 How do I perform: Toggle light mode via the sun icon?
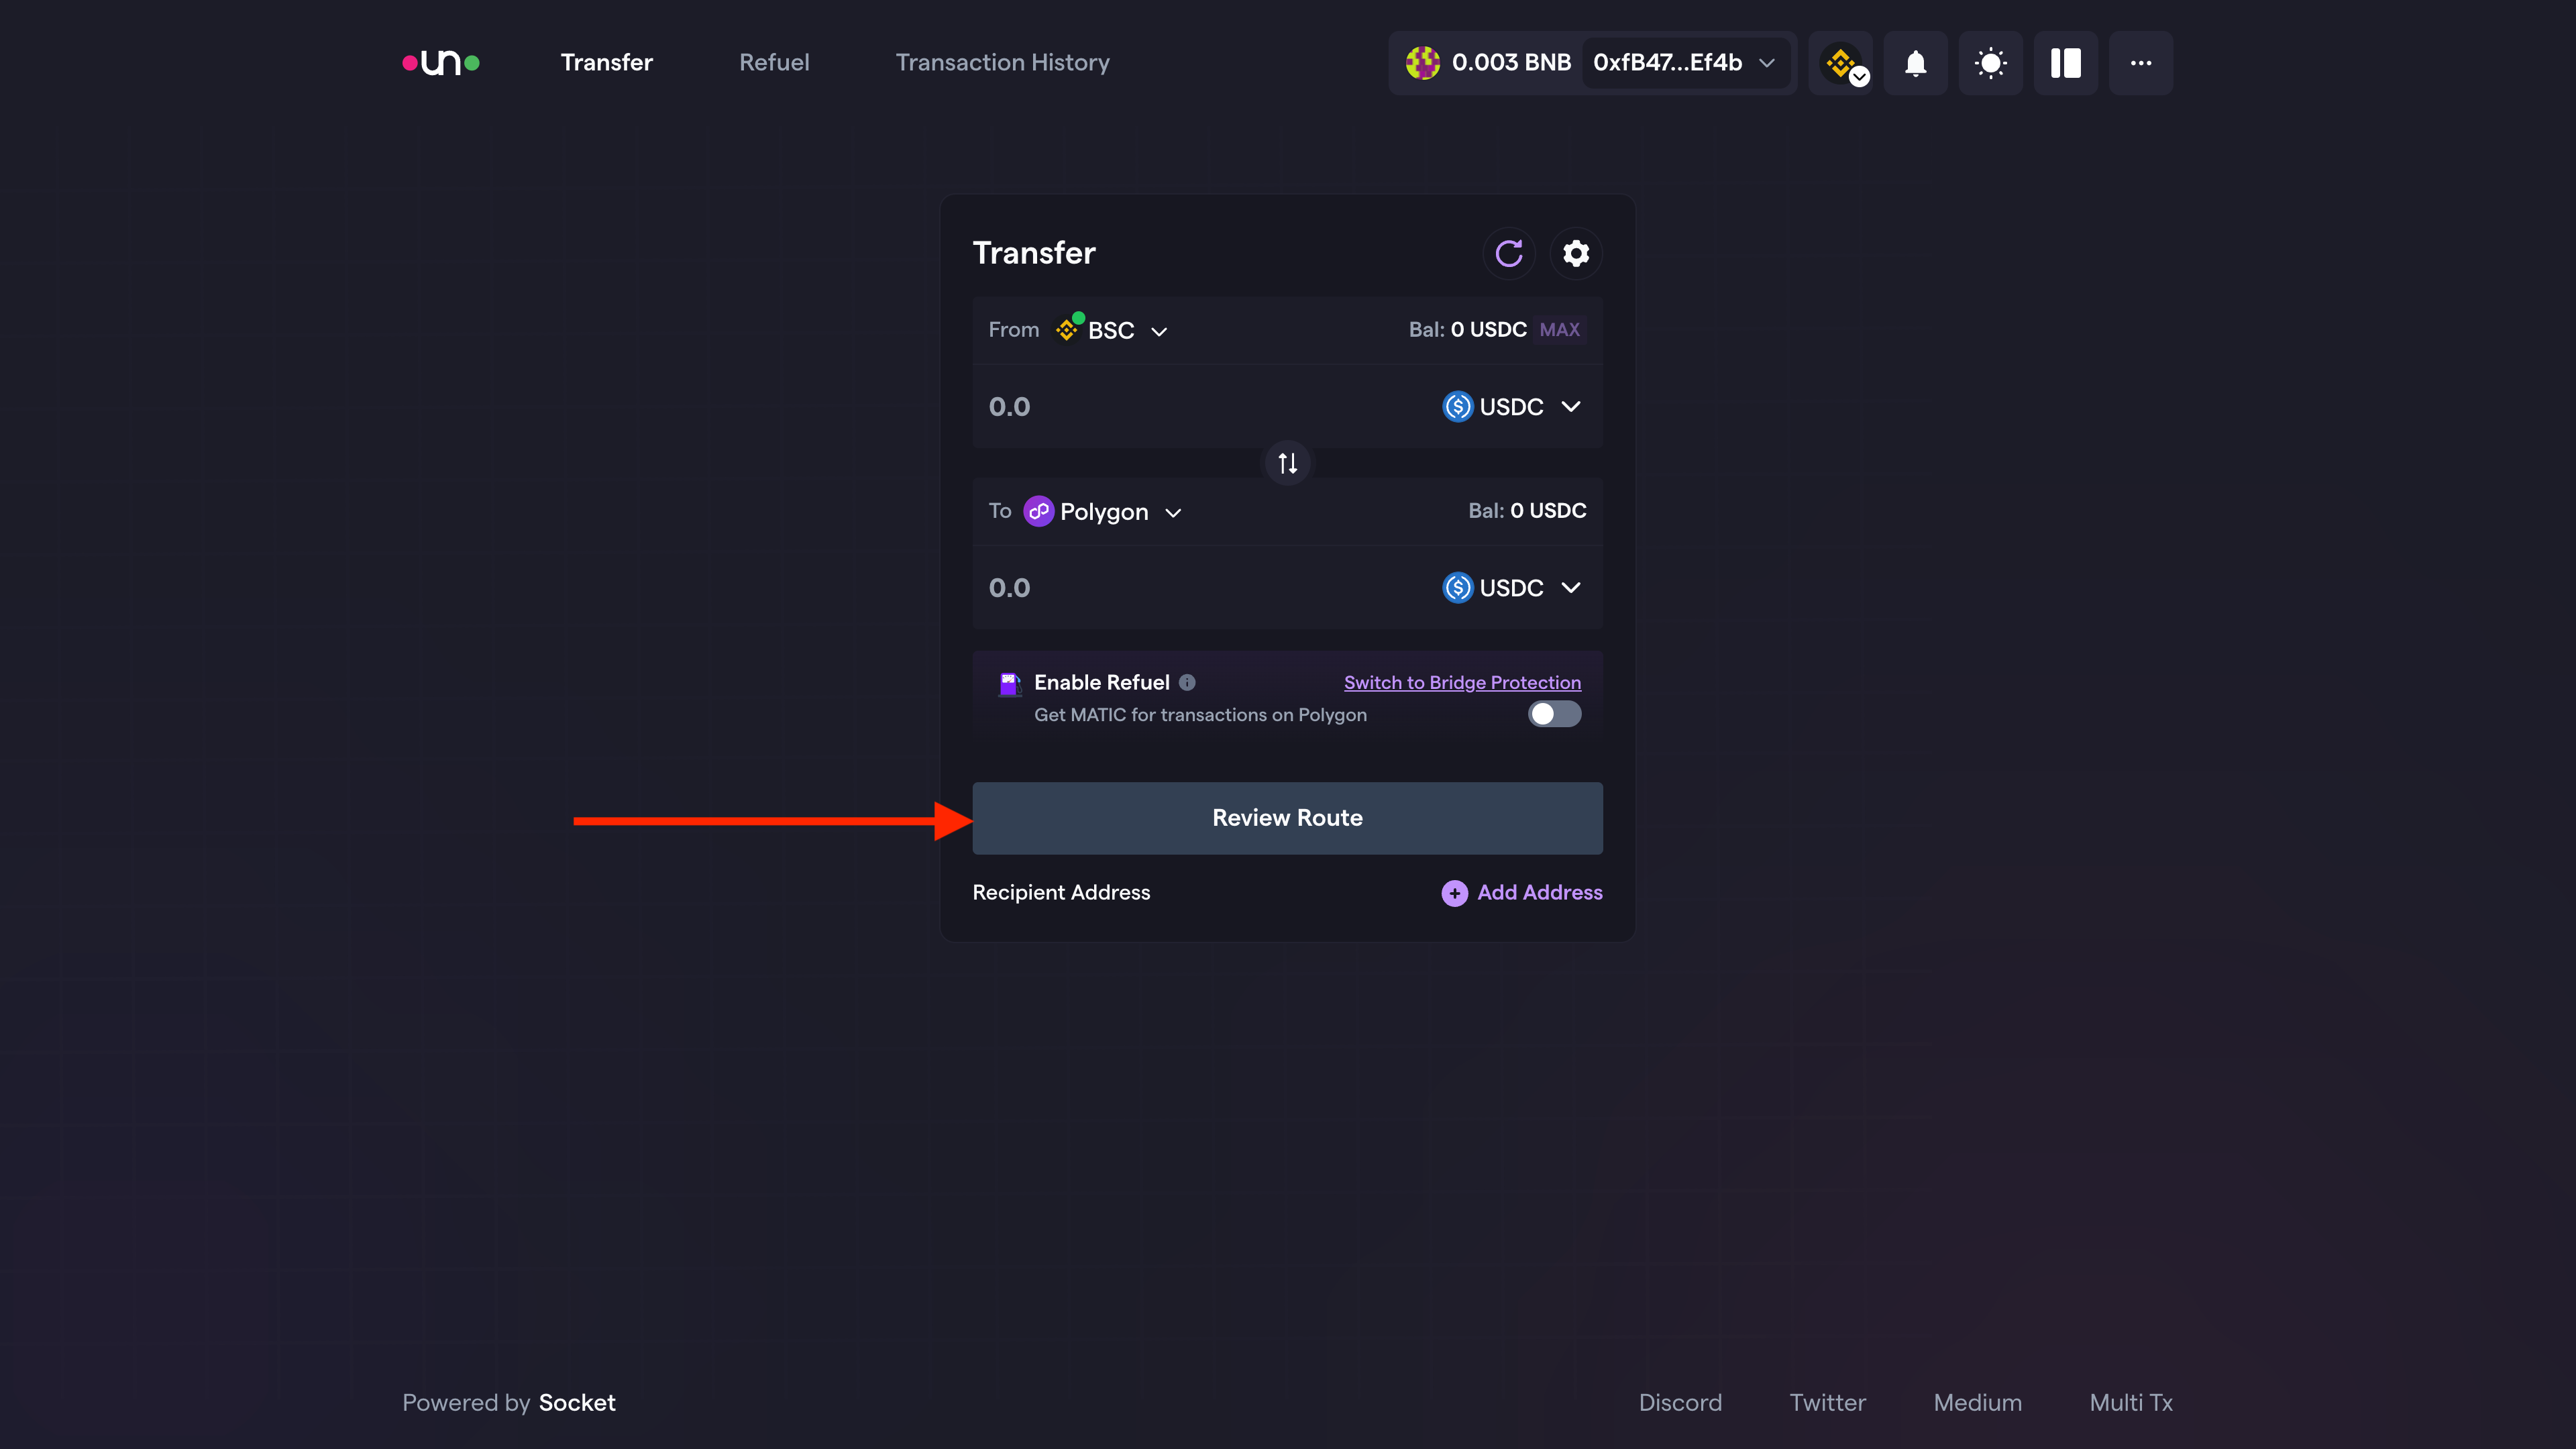pyautogui.click(x=1990, y=63)
